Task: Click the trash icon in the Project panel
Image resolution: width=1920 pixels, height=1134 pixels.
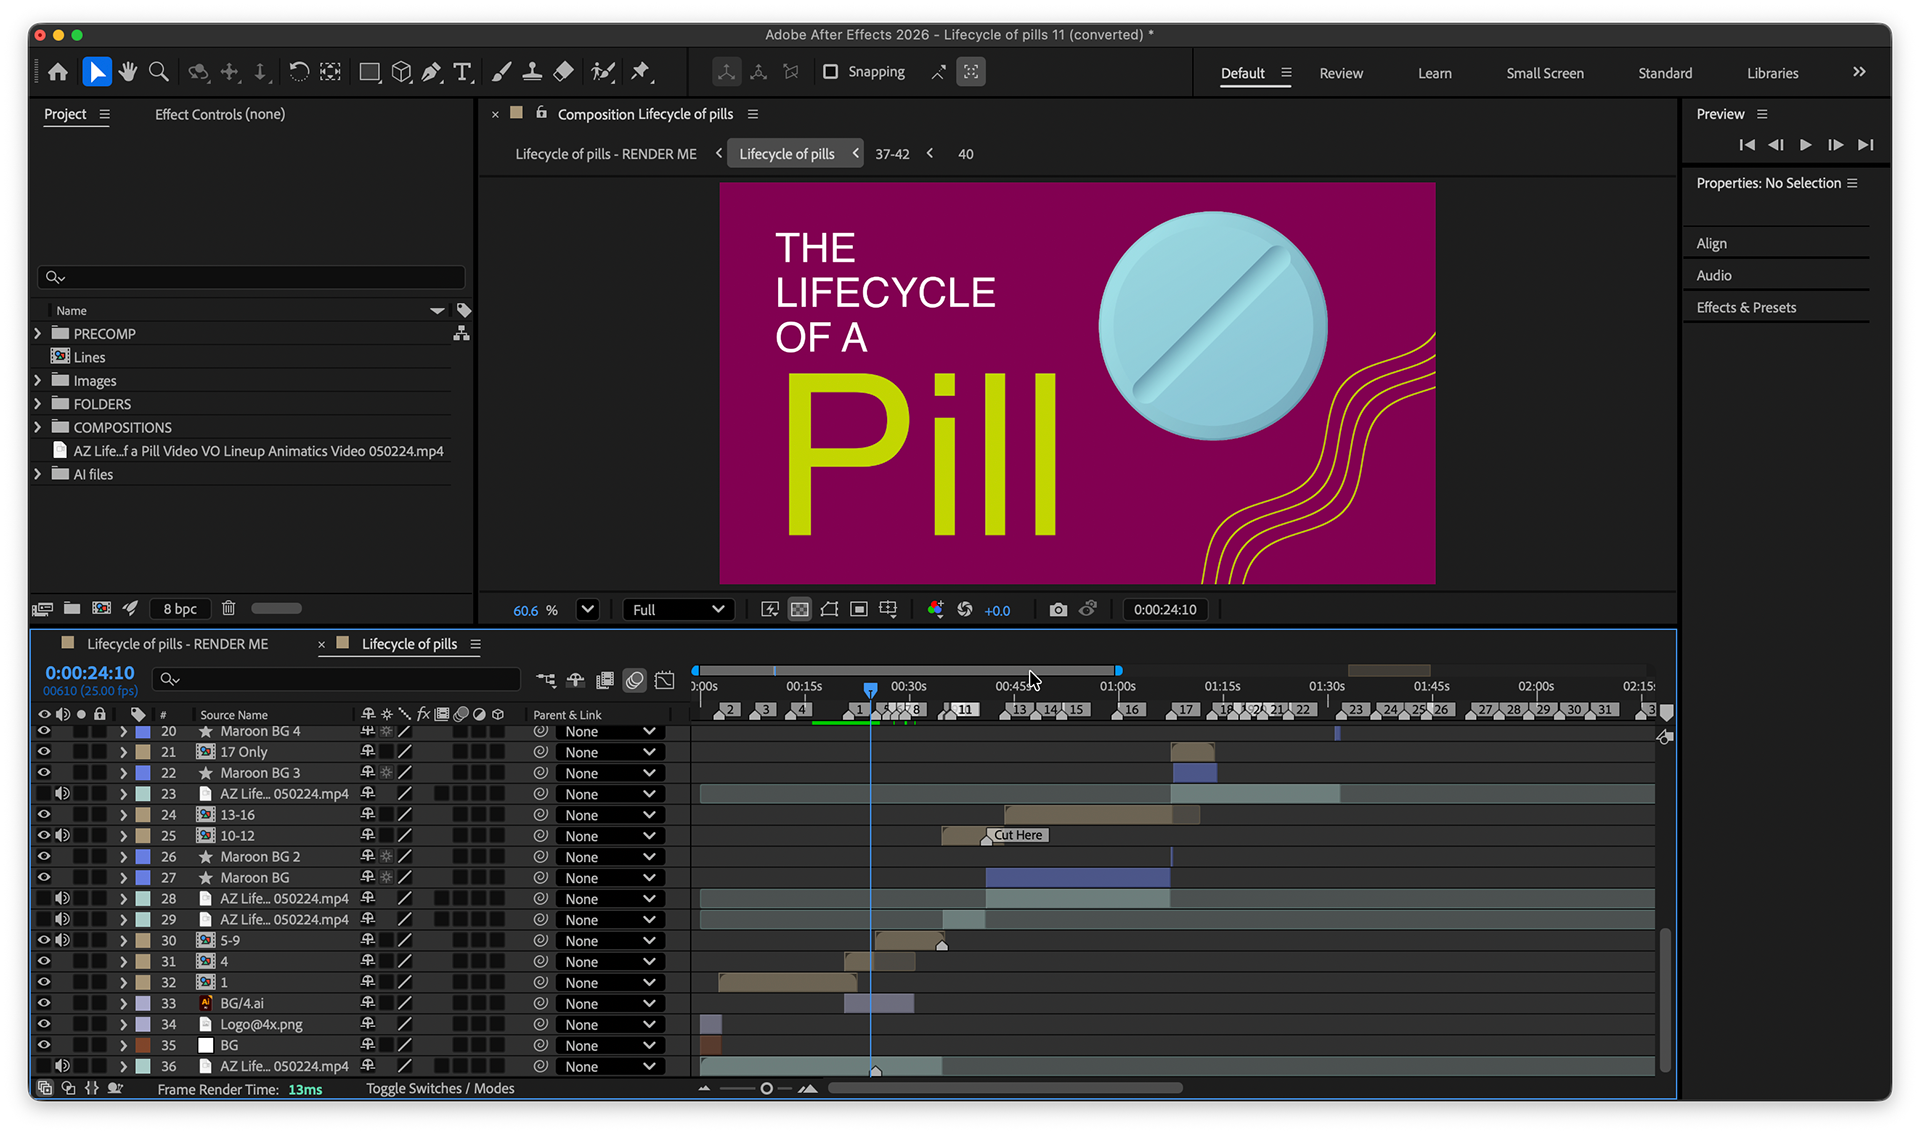Action: pyautogui.click(x=228, y=608)
